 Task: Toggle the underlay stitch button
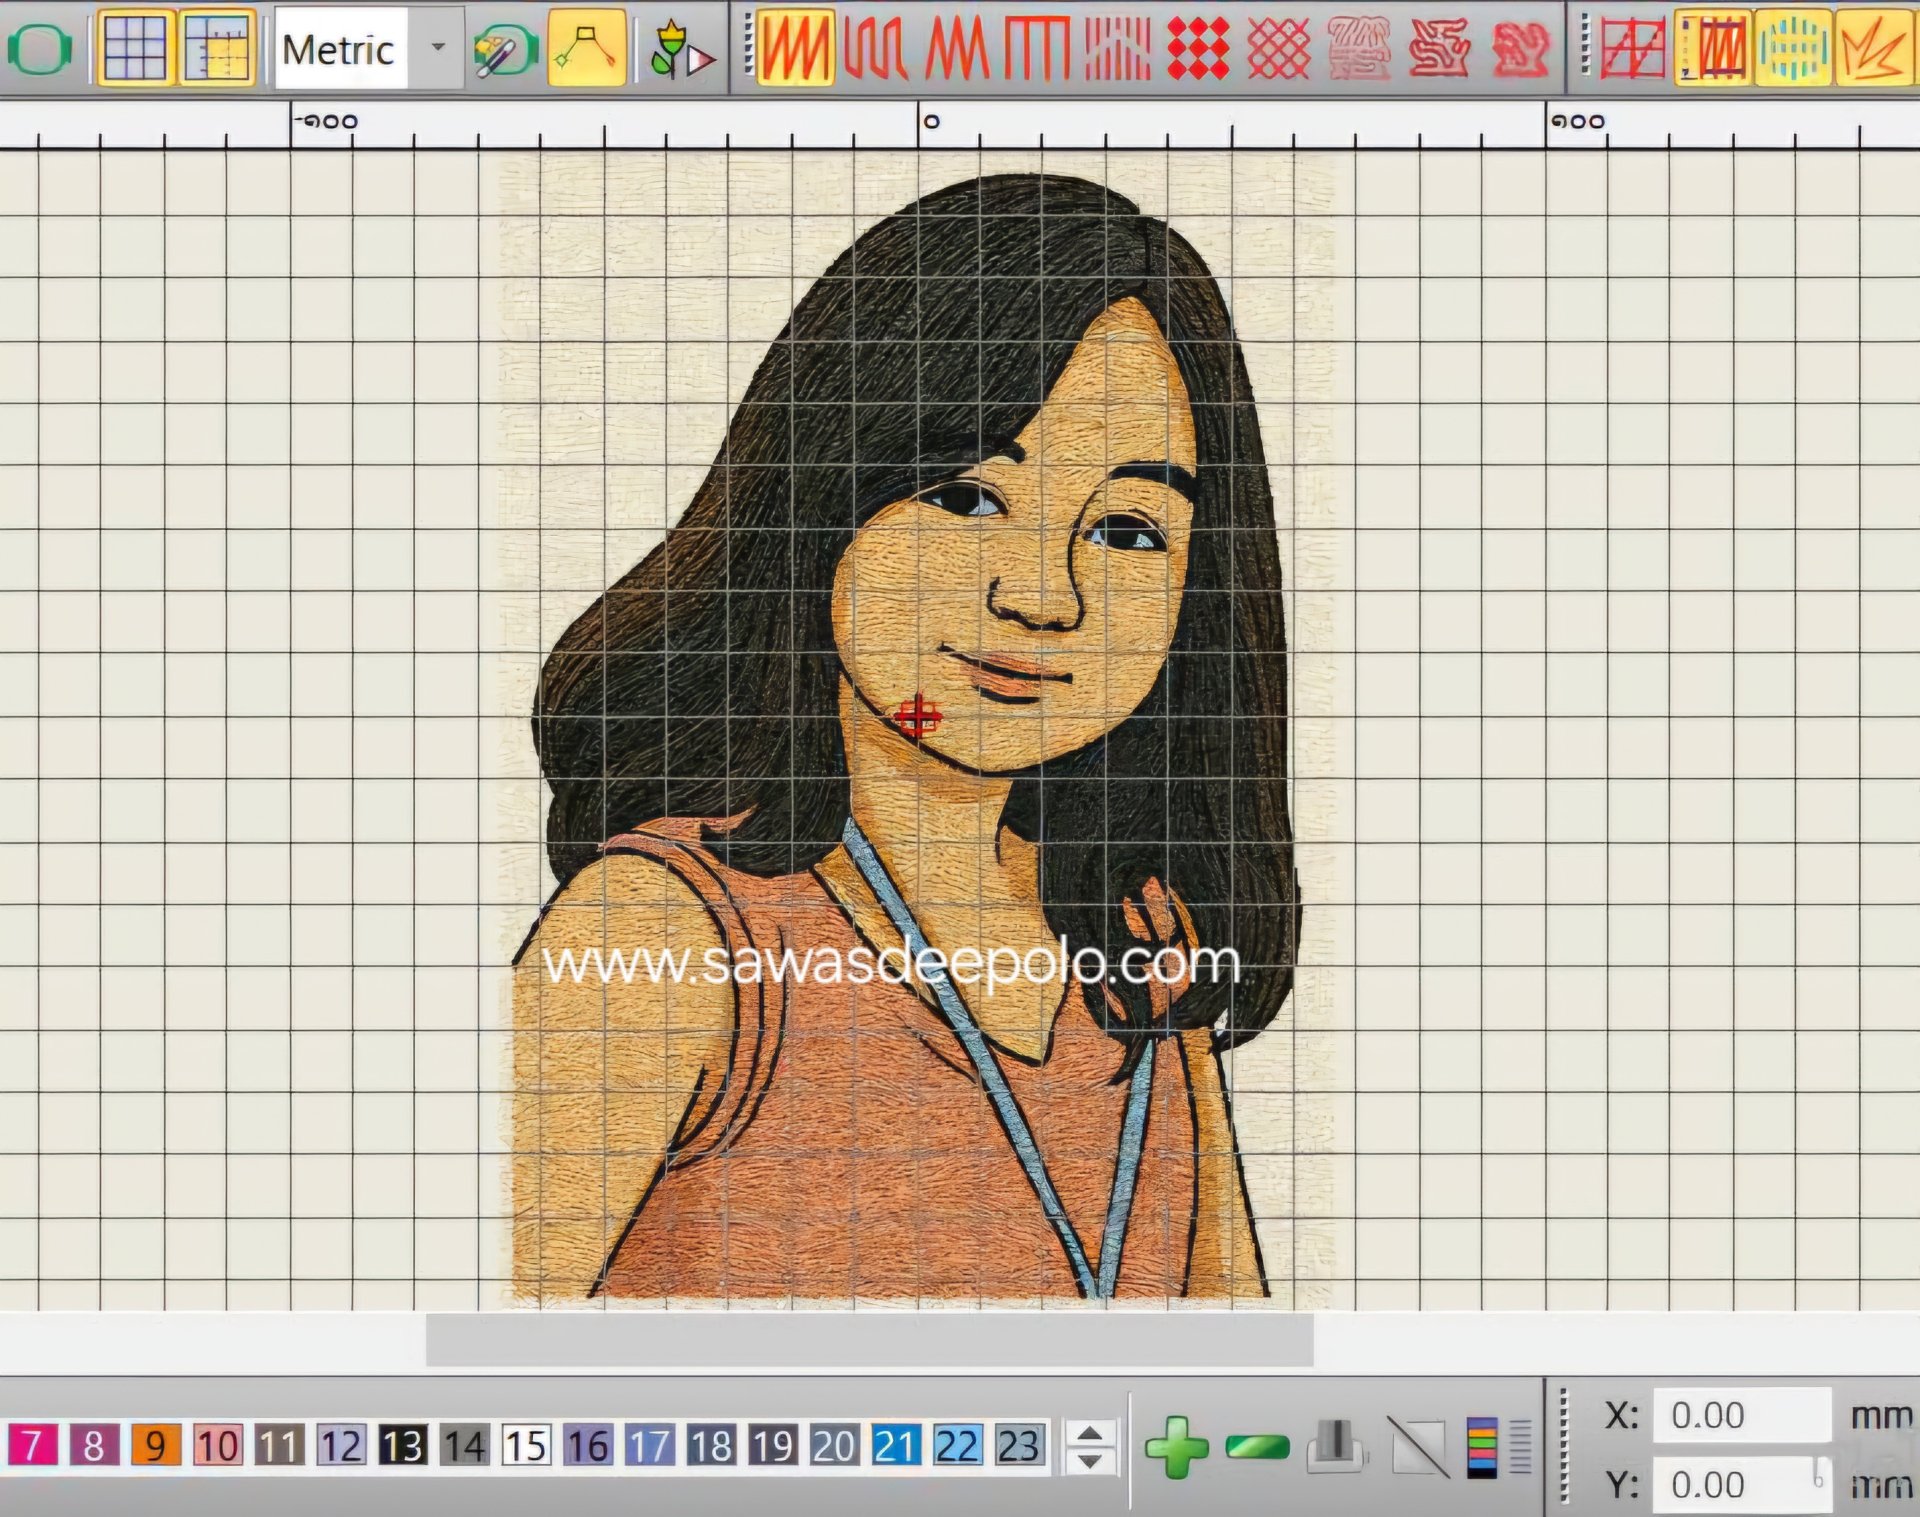1713,47
